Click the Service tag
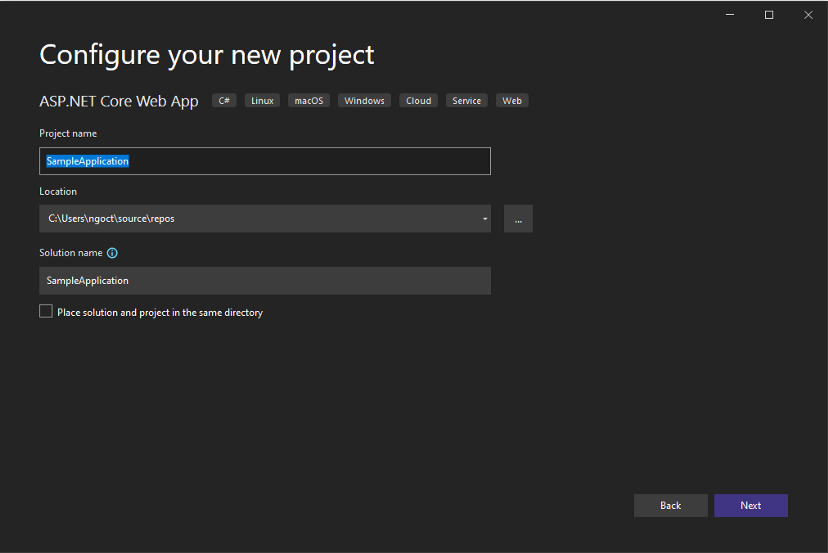Screen dimensions: 828x553 click(466, 101)
